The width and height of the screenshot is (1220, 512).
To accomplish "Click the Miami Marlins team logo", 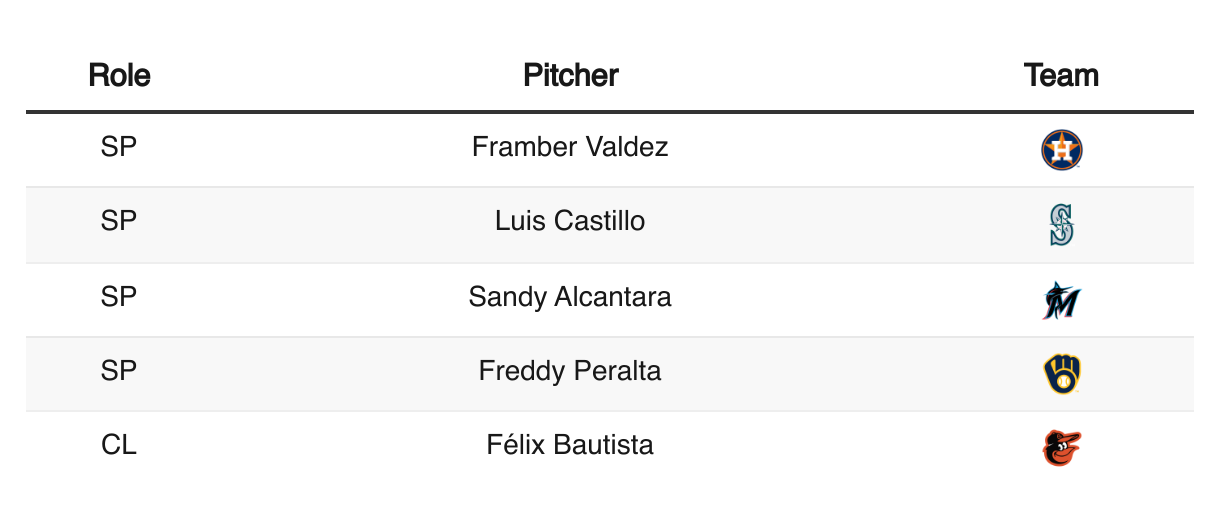I will [1061, 300].
